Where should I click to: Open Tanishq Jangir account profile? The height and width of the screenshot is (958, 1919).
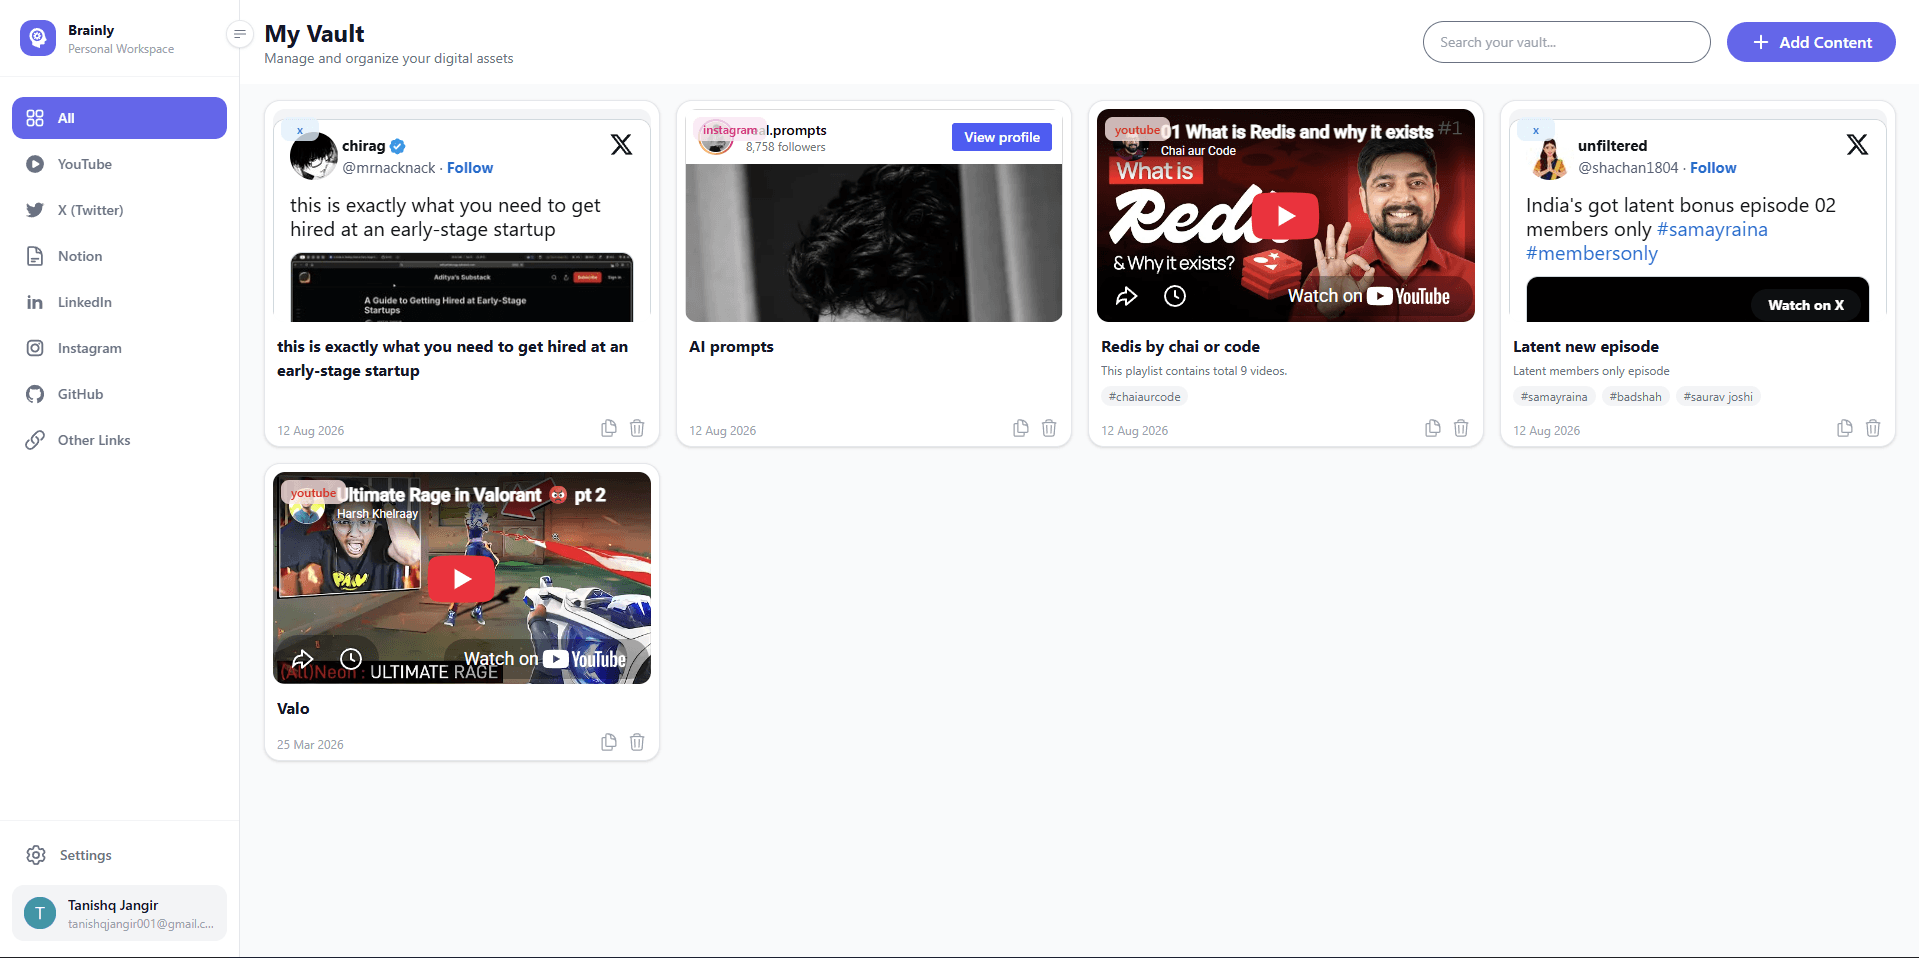coord(119,913)
